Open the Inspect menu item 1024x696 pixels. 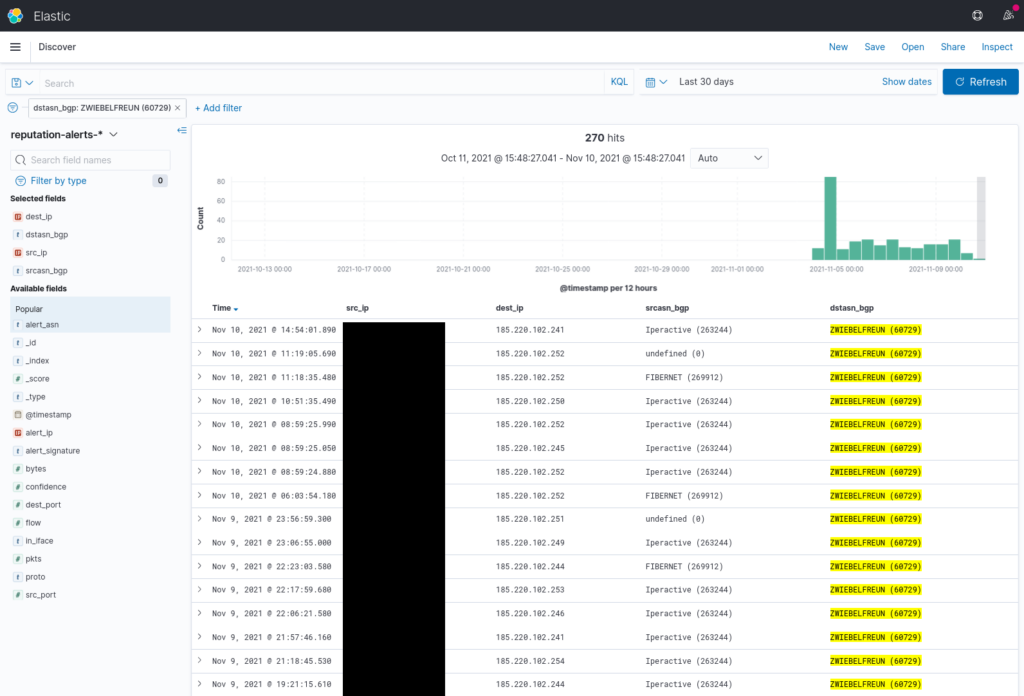point(997,47)
